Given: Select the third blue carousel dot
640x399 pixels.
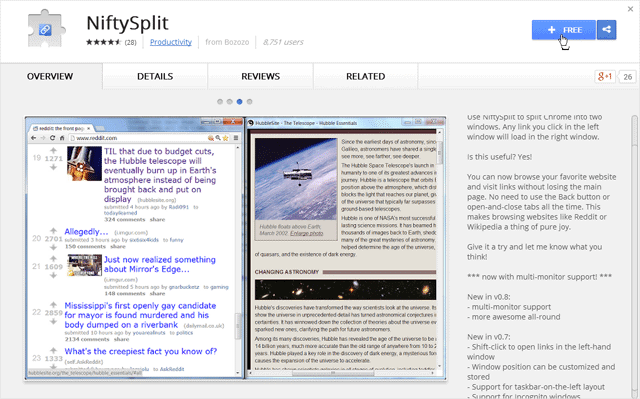Looking at the screenshot, I should click(240, 102).
